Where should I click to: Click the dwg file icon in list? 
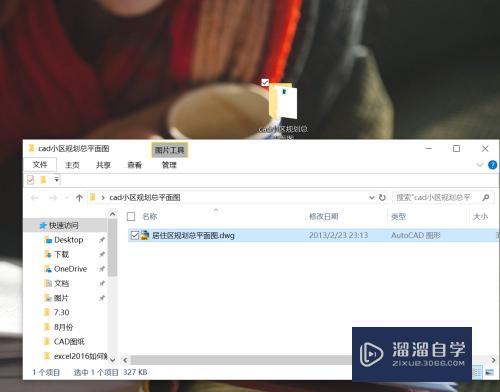pos(145,235)
